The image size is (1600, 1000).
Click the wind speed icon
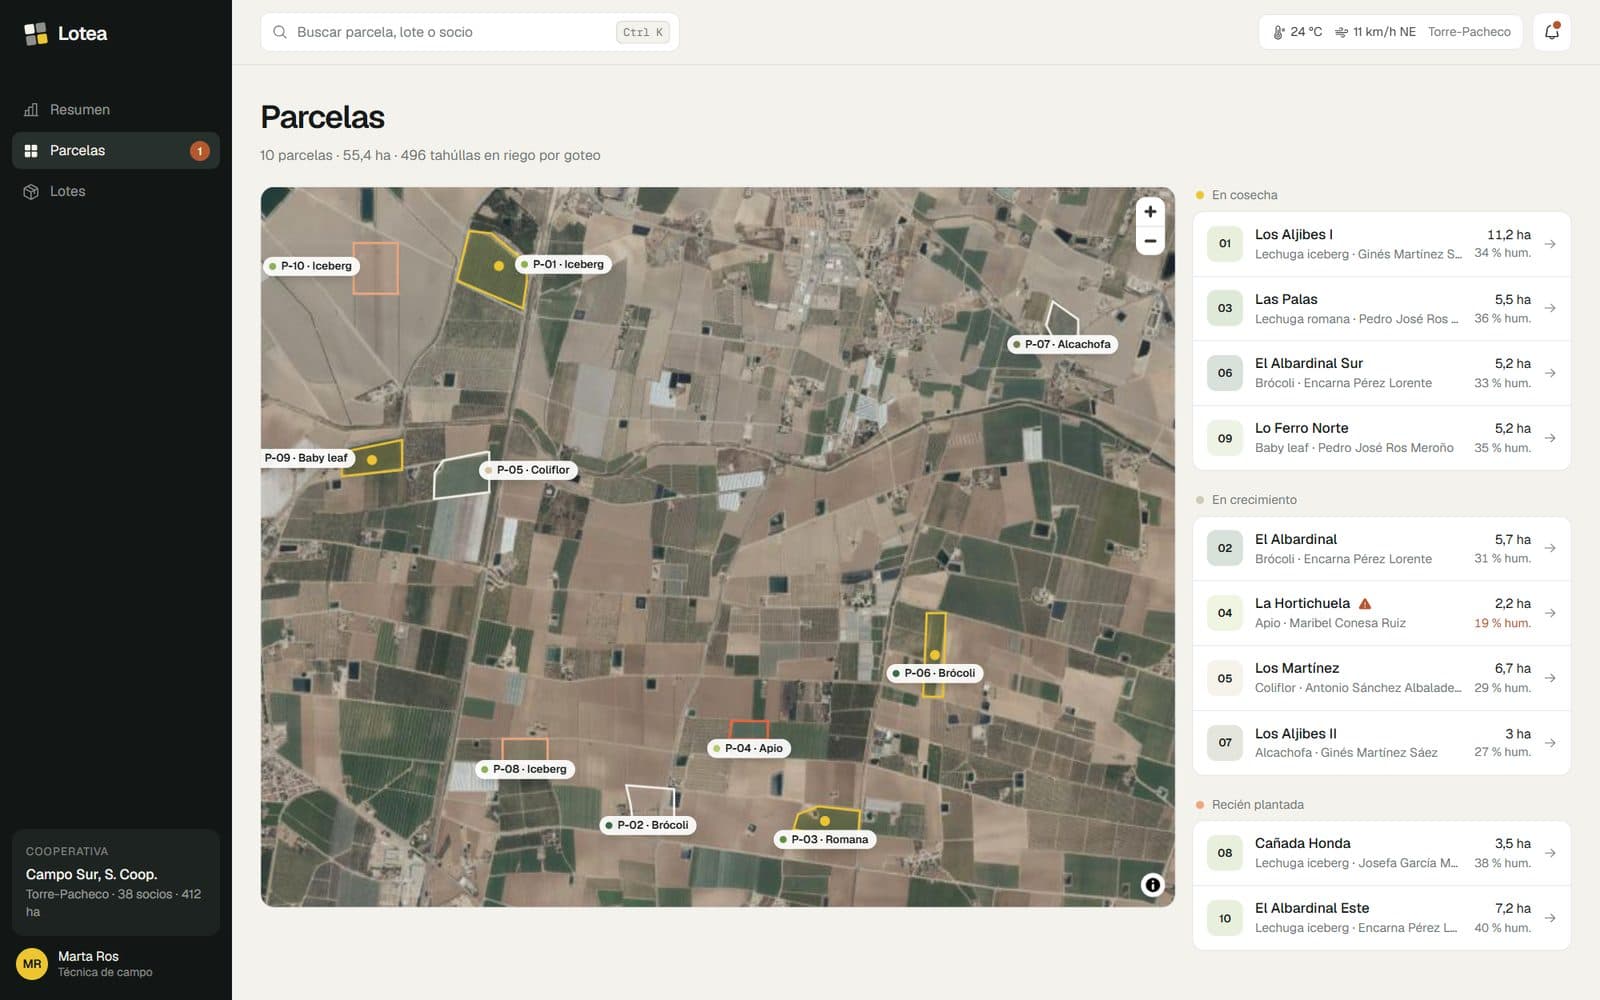pos(1341,32)
